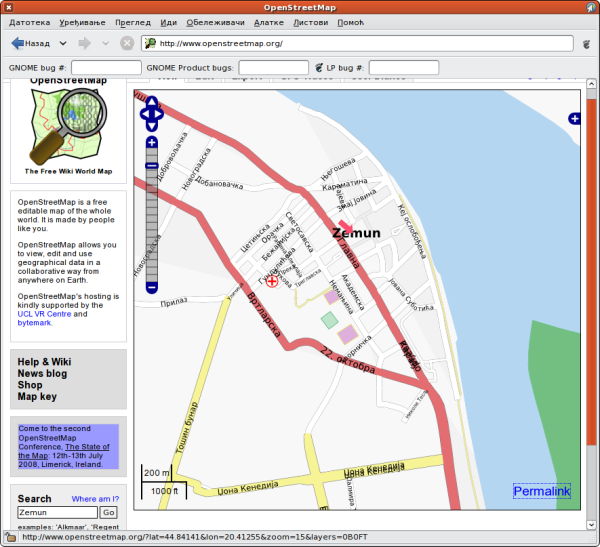The width and height of the screenshot is (600, 547).
Task: Click the green building square on map
Action: coord(329,320)
